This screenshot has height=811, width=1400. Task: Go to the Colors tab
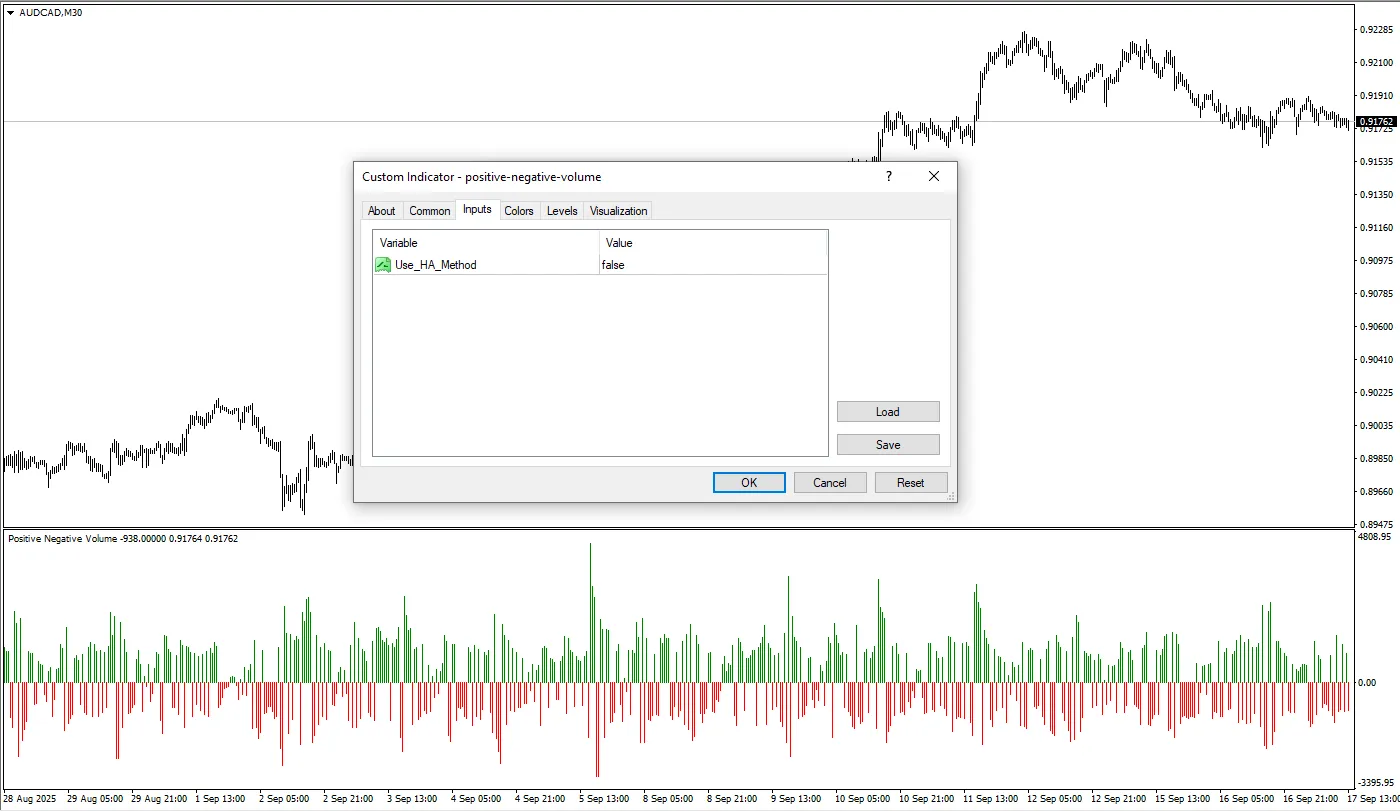pos(519,211)
